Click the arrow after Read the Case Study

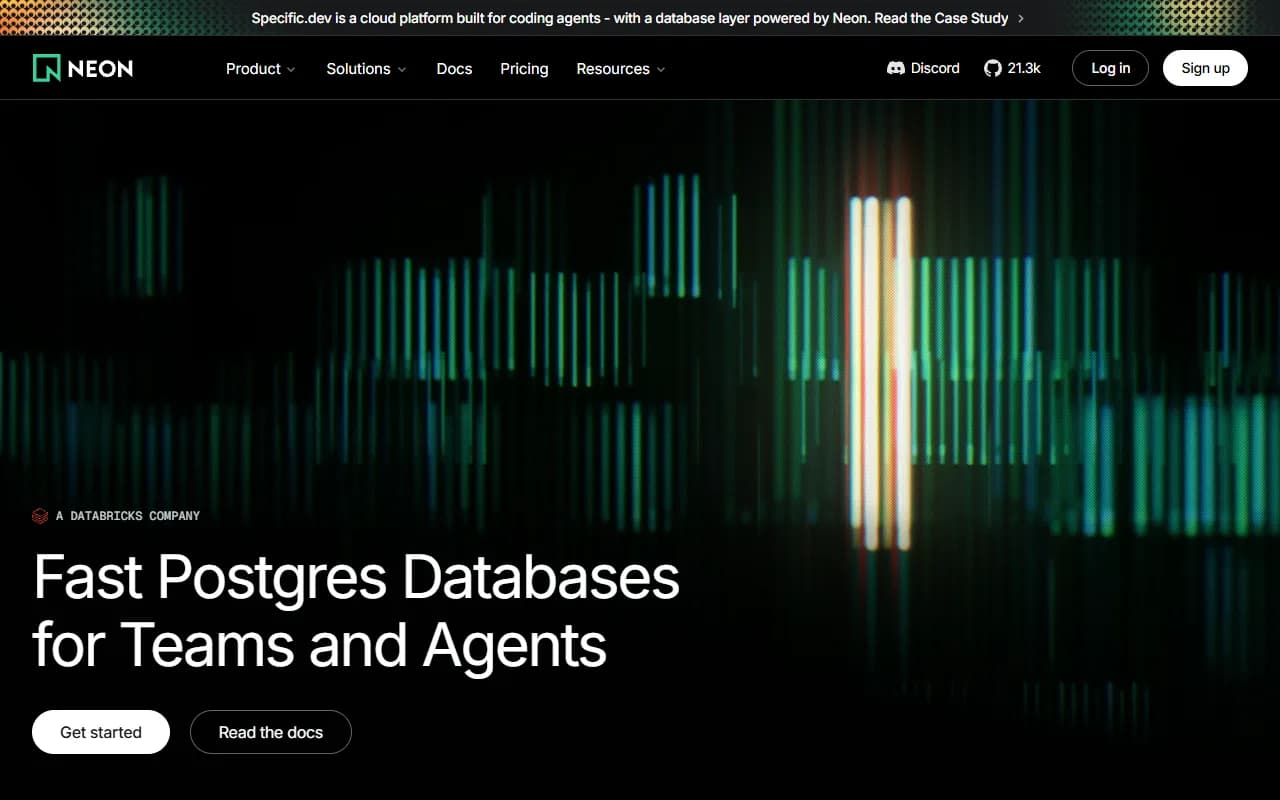(x=1020, y=18)
